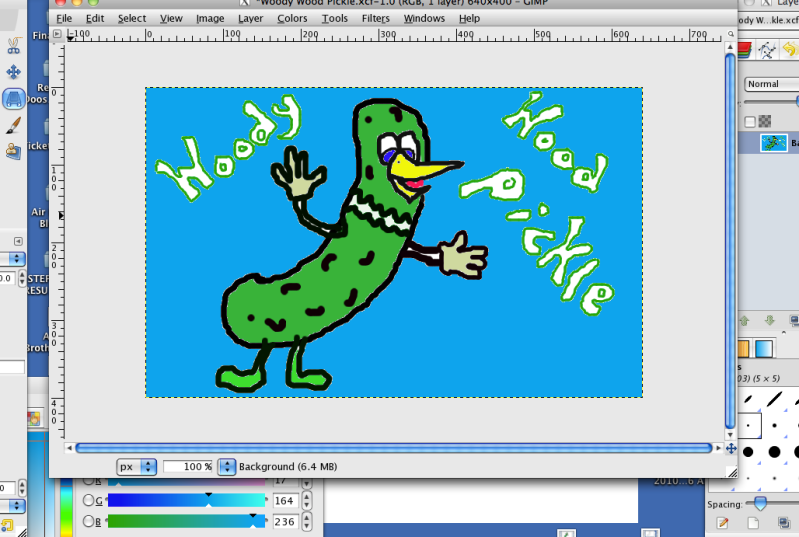Select the Background layer thumbnail
The image size is (799, 537).
[773, 143]
